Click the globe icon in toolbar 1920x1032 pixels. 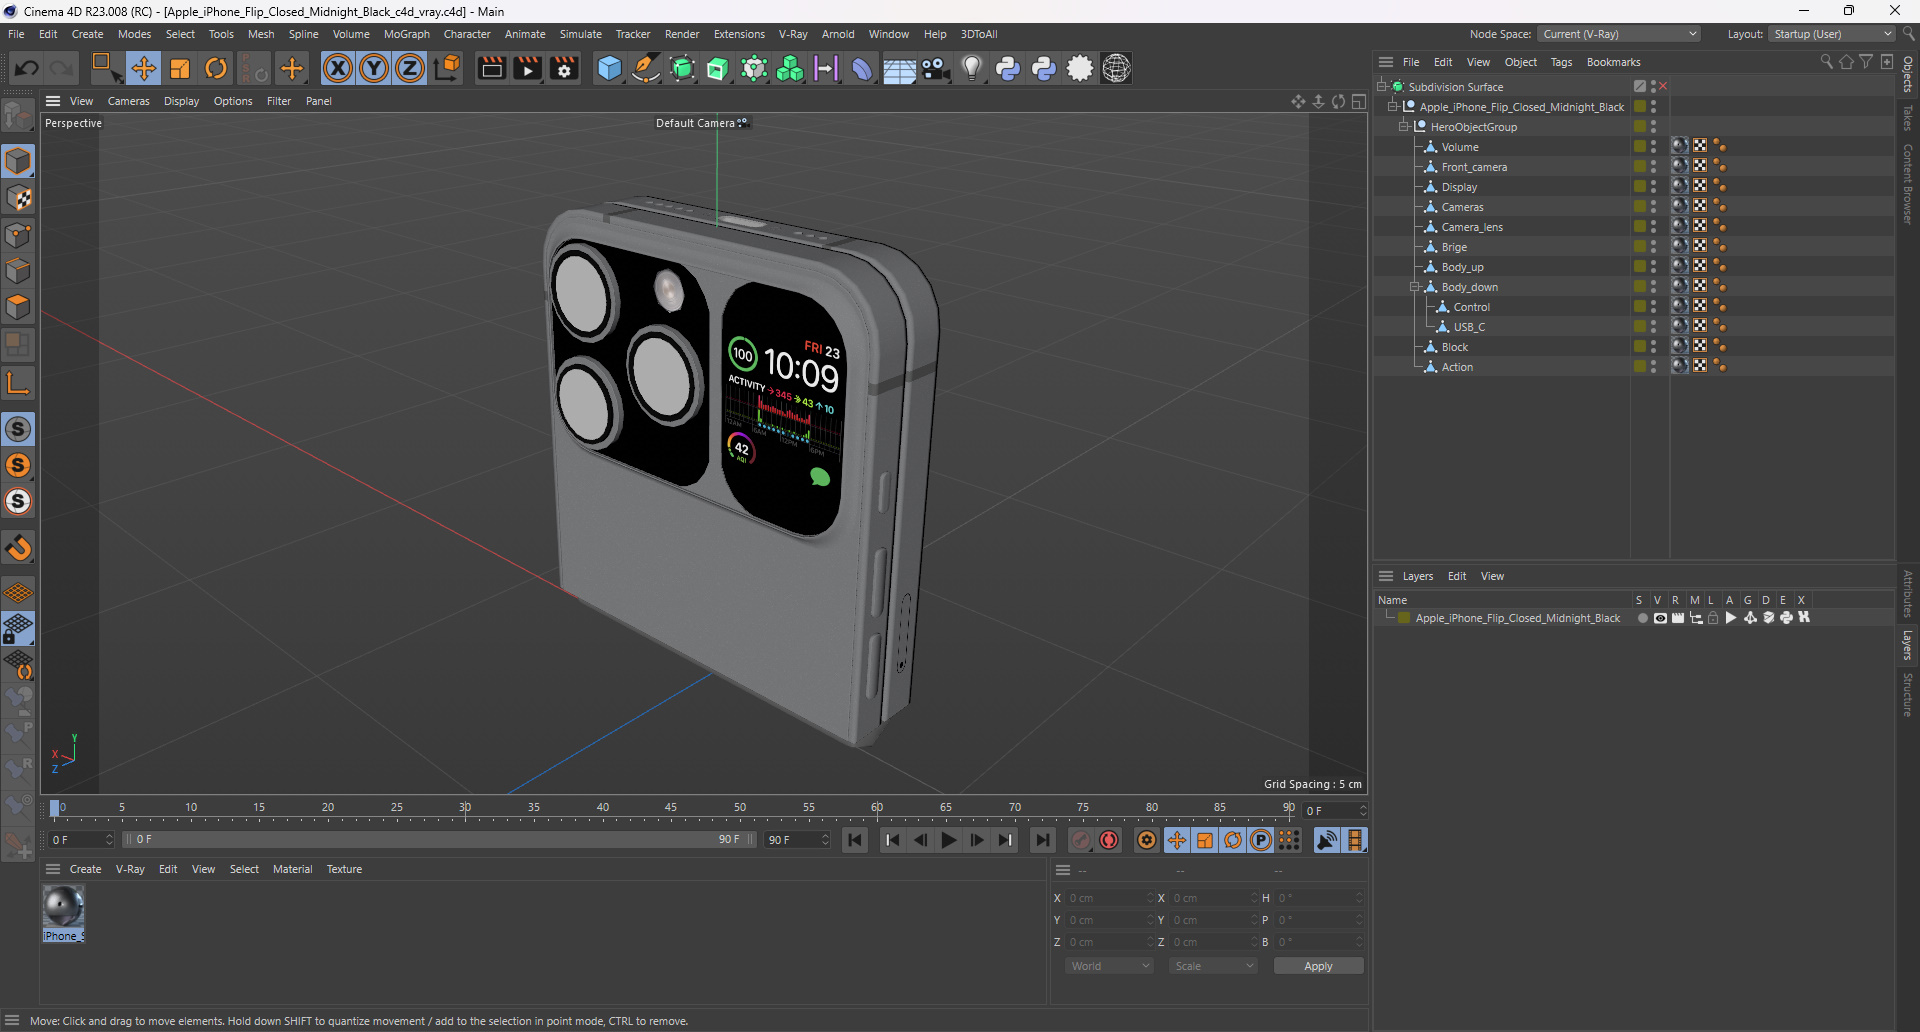pyautogui.click(x=1116, y=68)
